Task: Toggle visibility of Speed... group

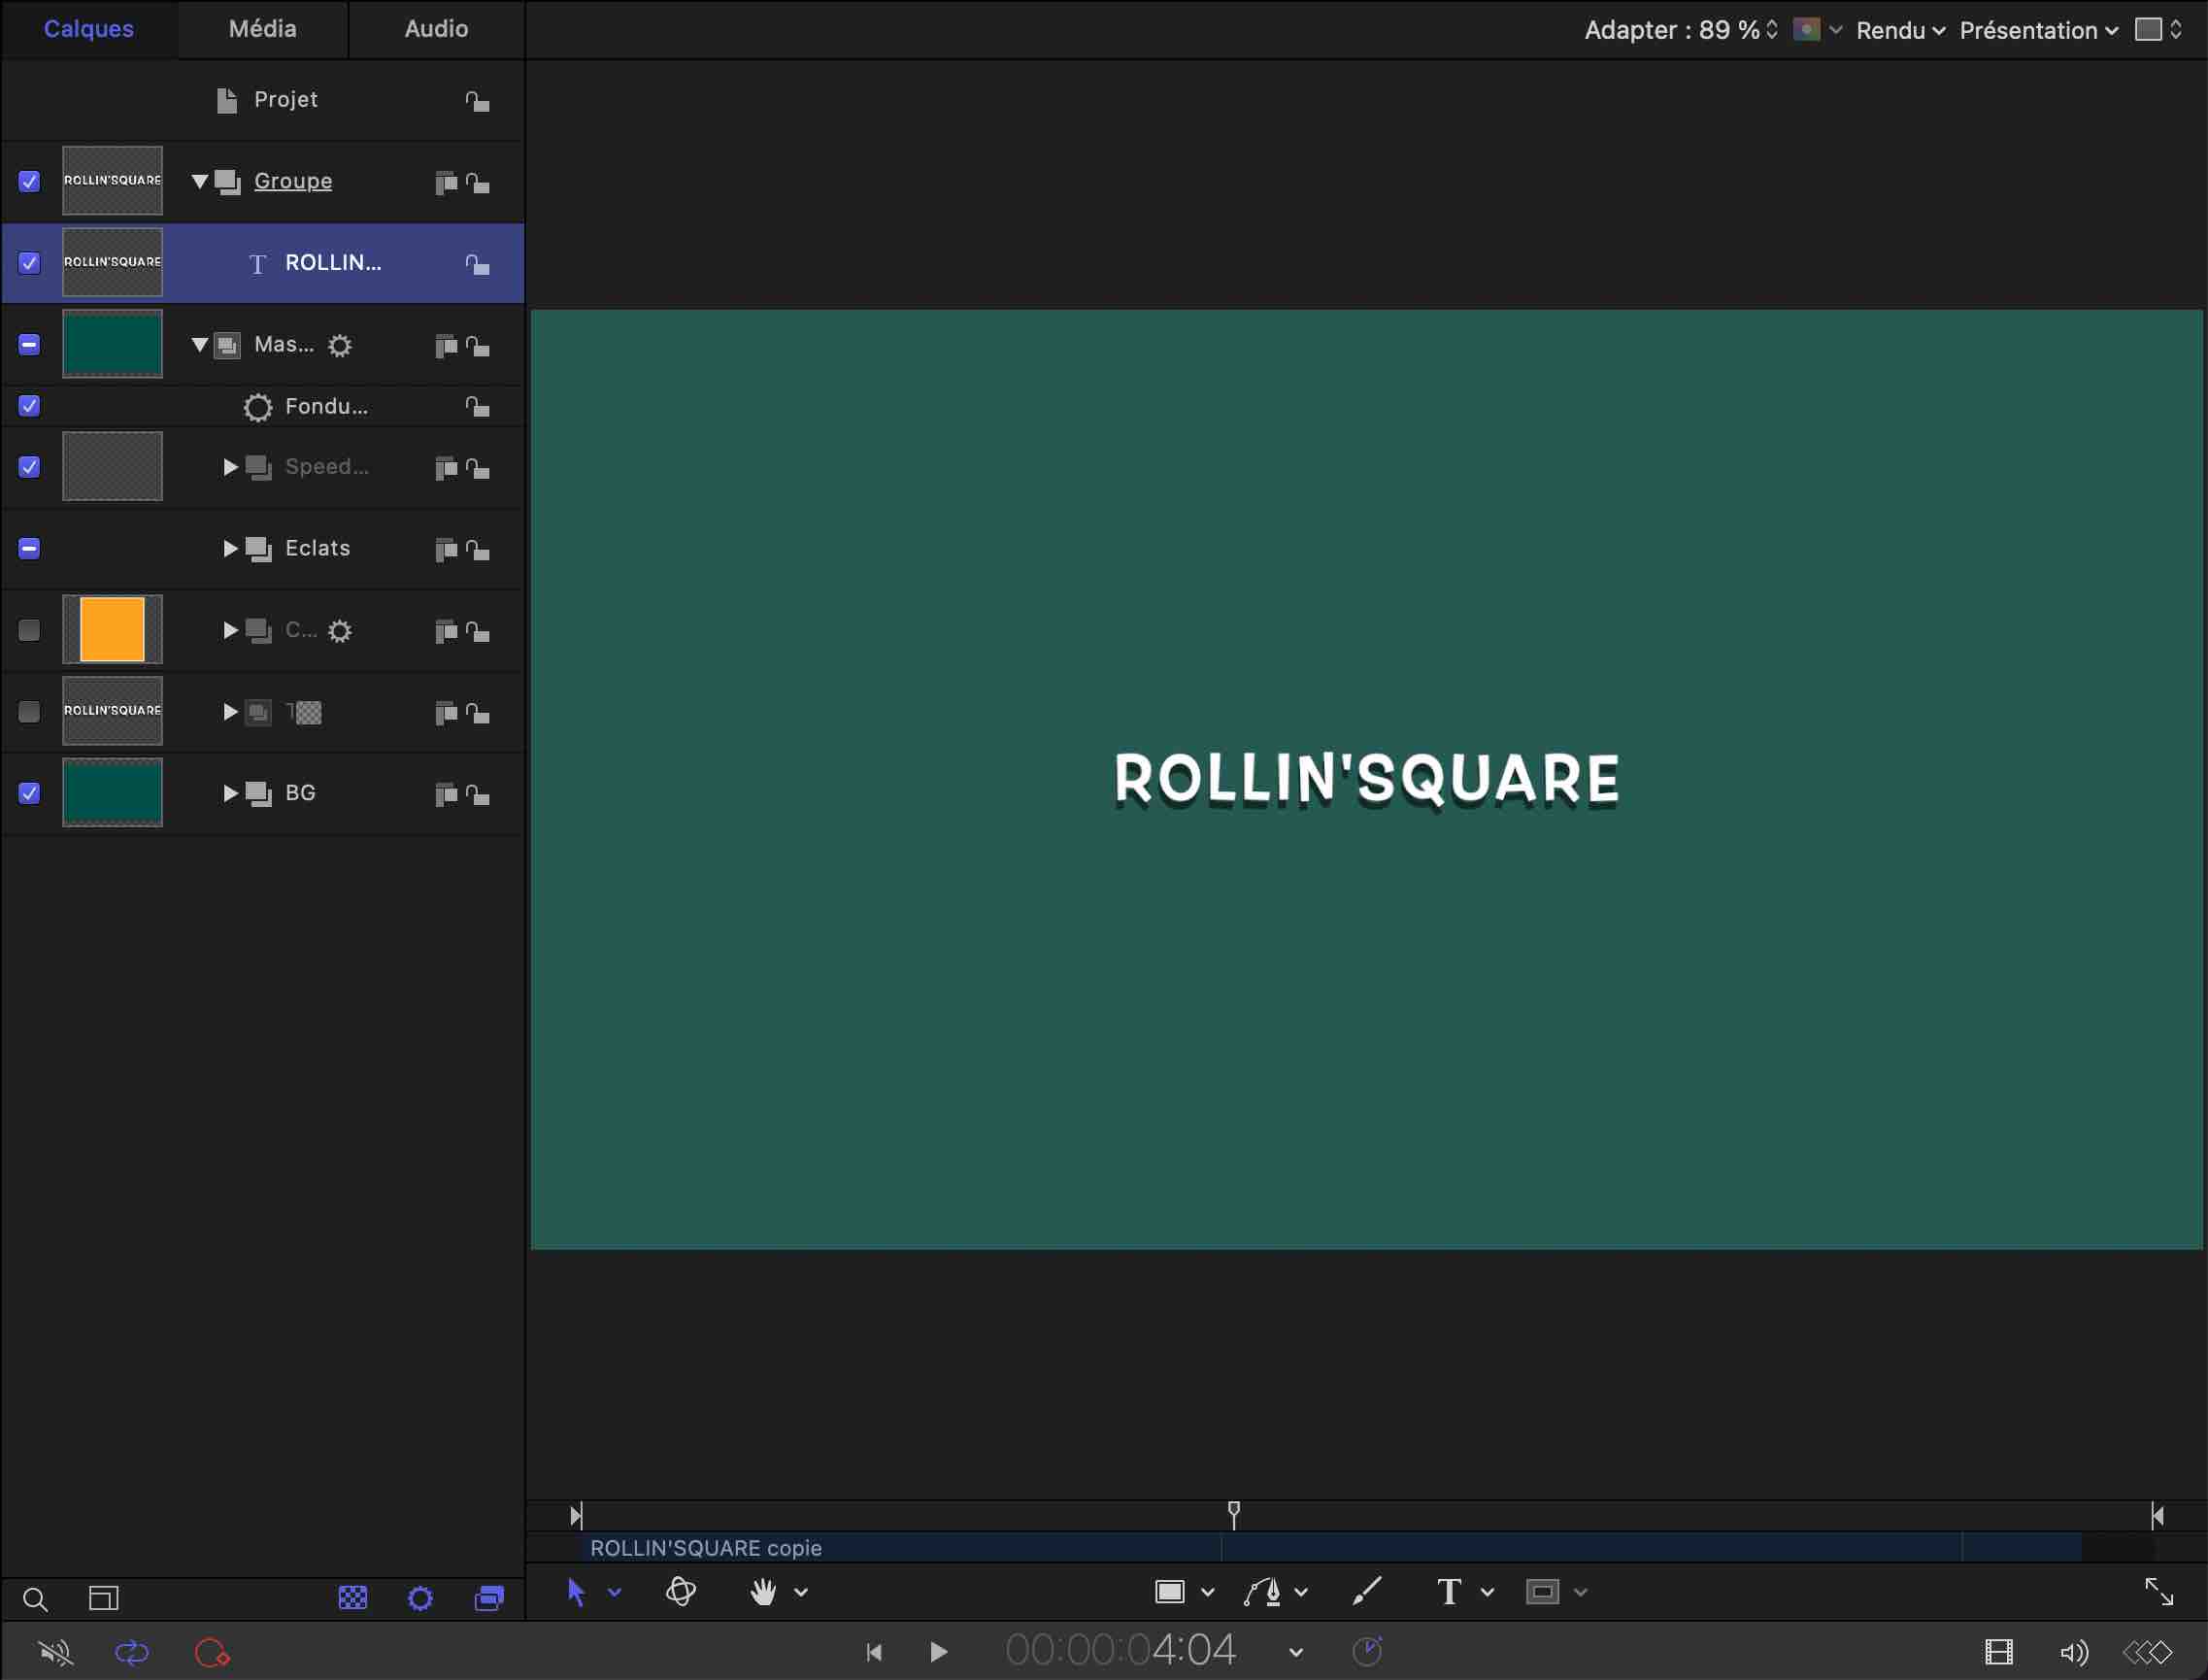Action: click(29, 467)
